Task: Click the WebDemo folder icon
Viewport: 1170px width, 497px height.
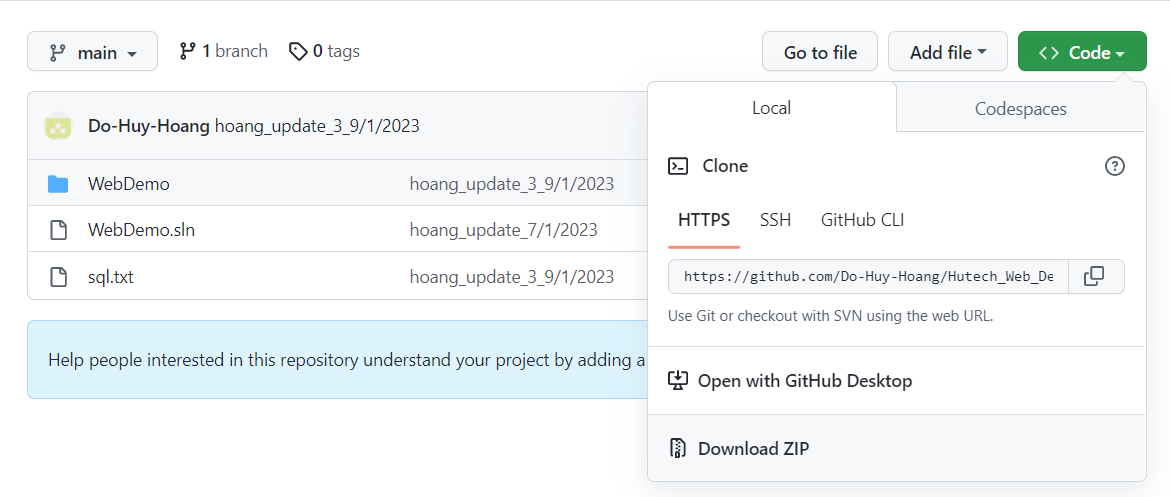Action: click(58, 184)
